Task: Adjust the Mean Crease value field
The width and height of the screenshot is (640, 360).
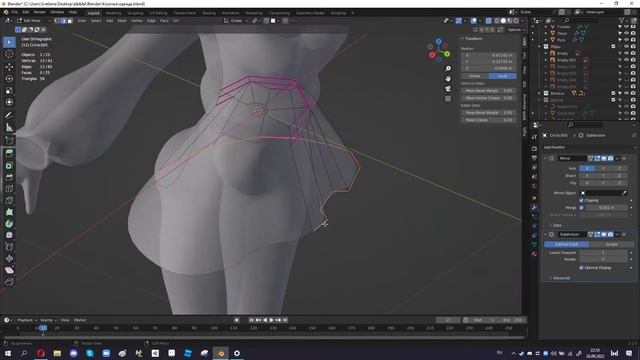Action: (x=489, y=120)
